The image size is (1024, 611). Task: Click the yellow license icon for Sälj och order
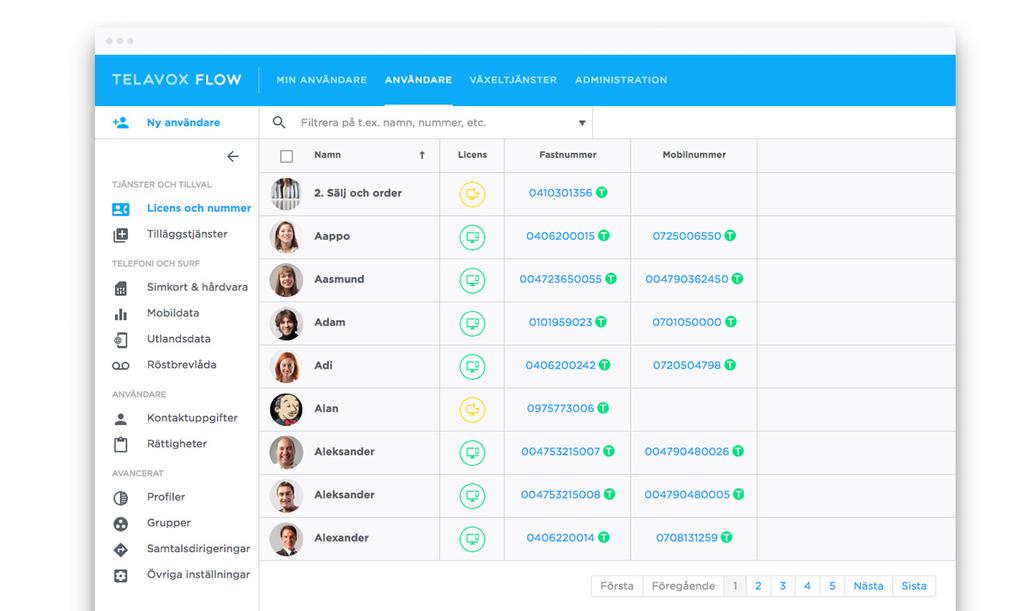pos(472,194)
